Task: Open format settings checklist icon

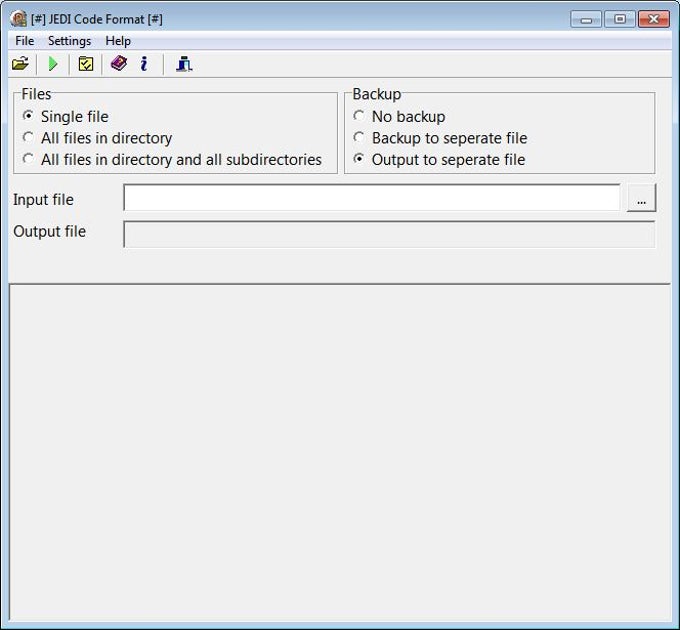Action: [x=86, y=64]
